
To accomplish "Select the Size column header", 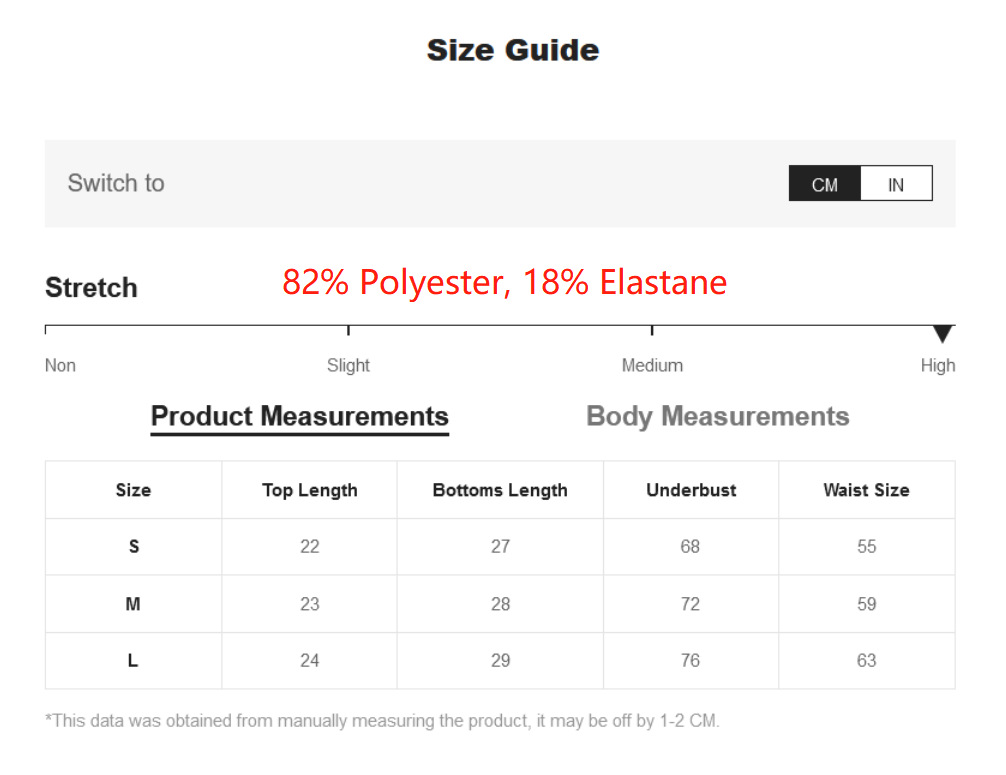I will (133, 490).
